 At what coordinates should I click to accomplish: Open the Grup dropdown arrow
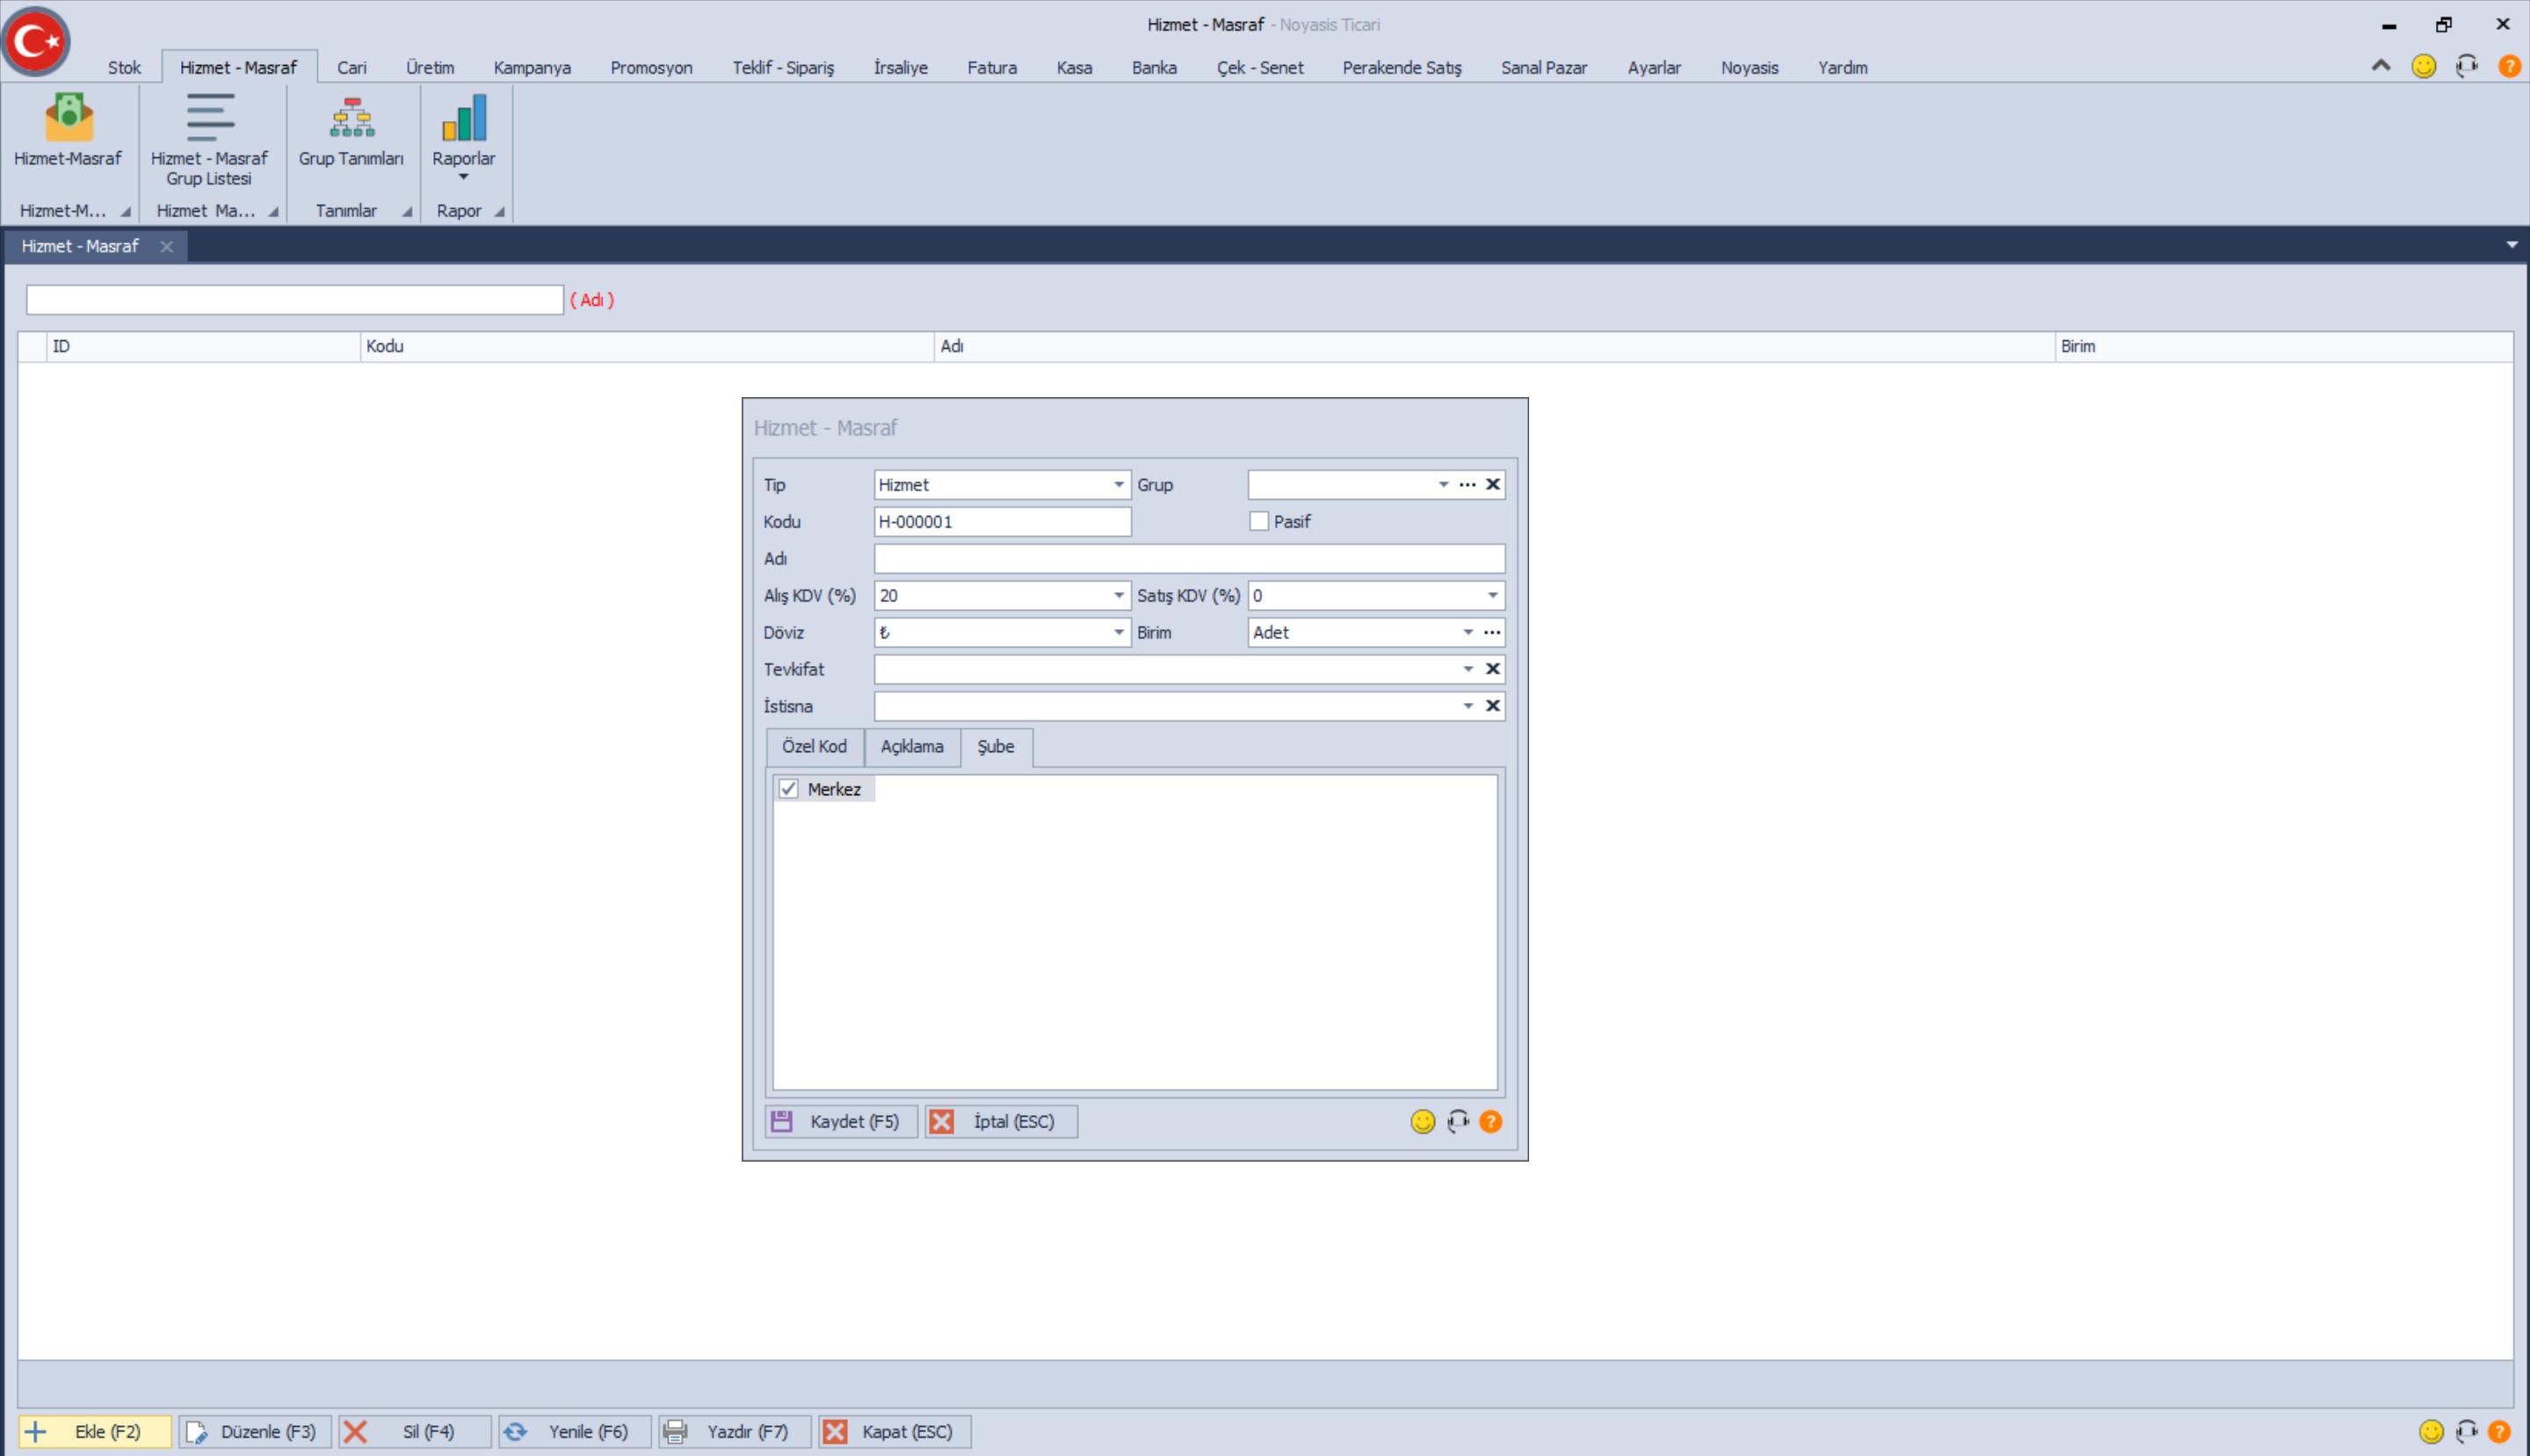1443,484
